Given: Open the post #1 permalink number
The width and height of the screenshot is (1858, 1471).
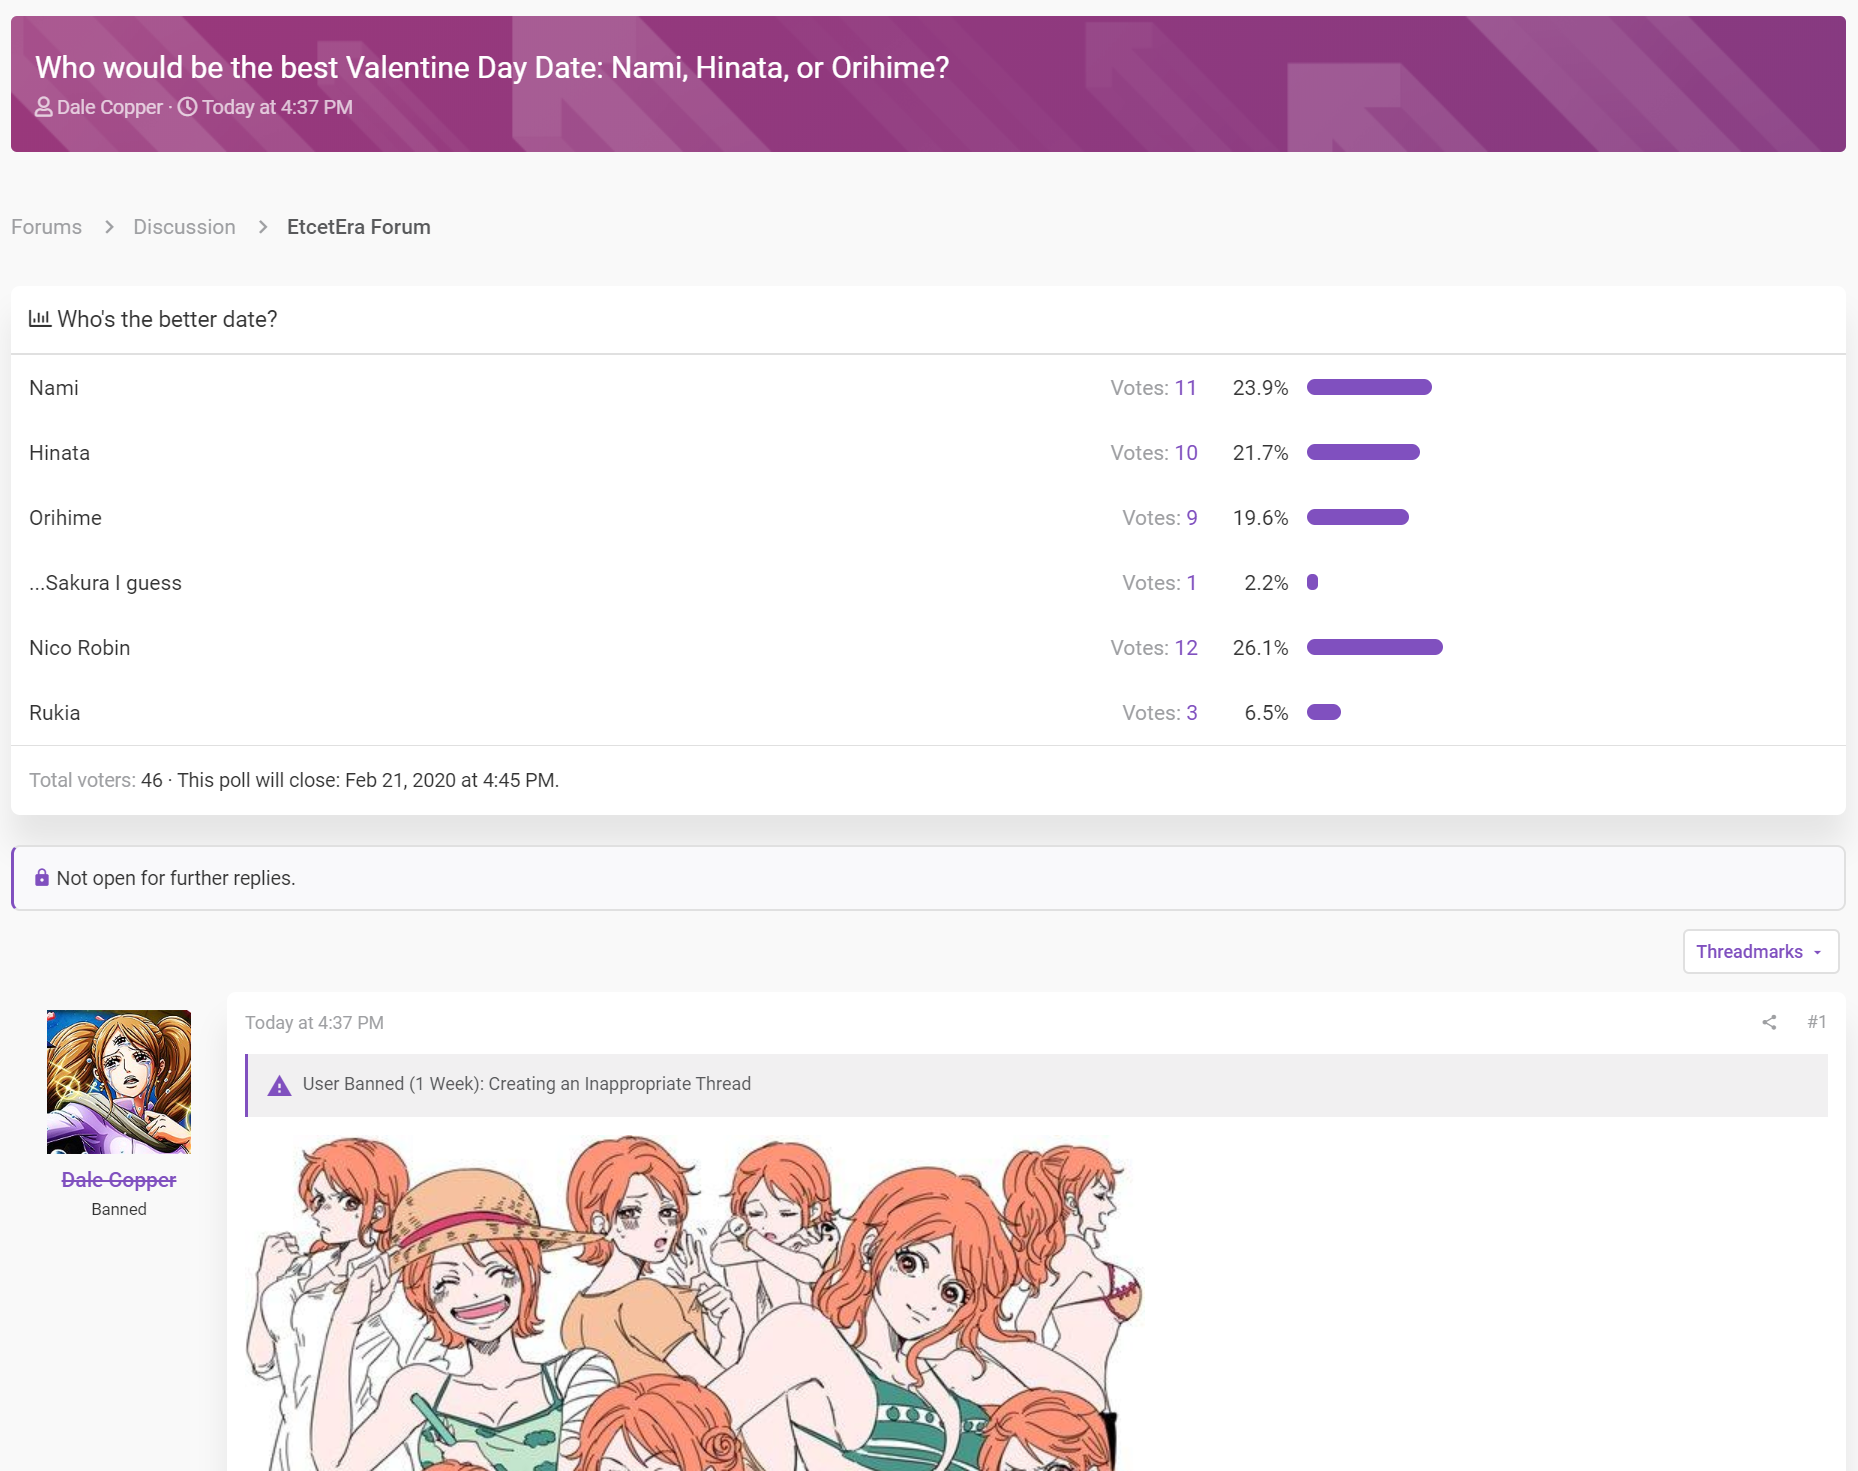Looking at the screenshot, I should pos(1817,1022).
